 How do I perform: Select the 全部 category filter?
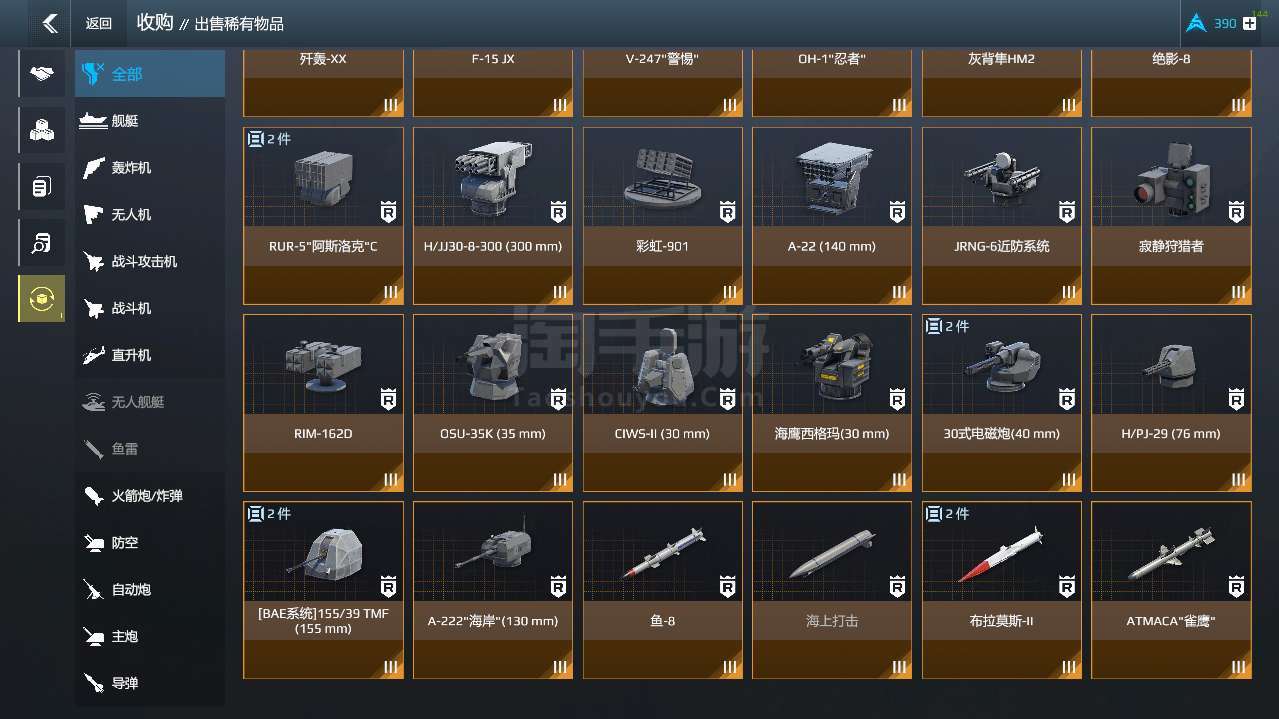(150, 74)
